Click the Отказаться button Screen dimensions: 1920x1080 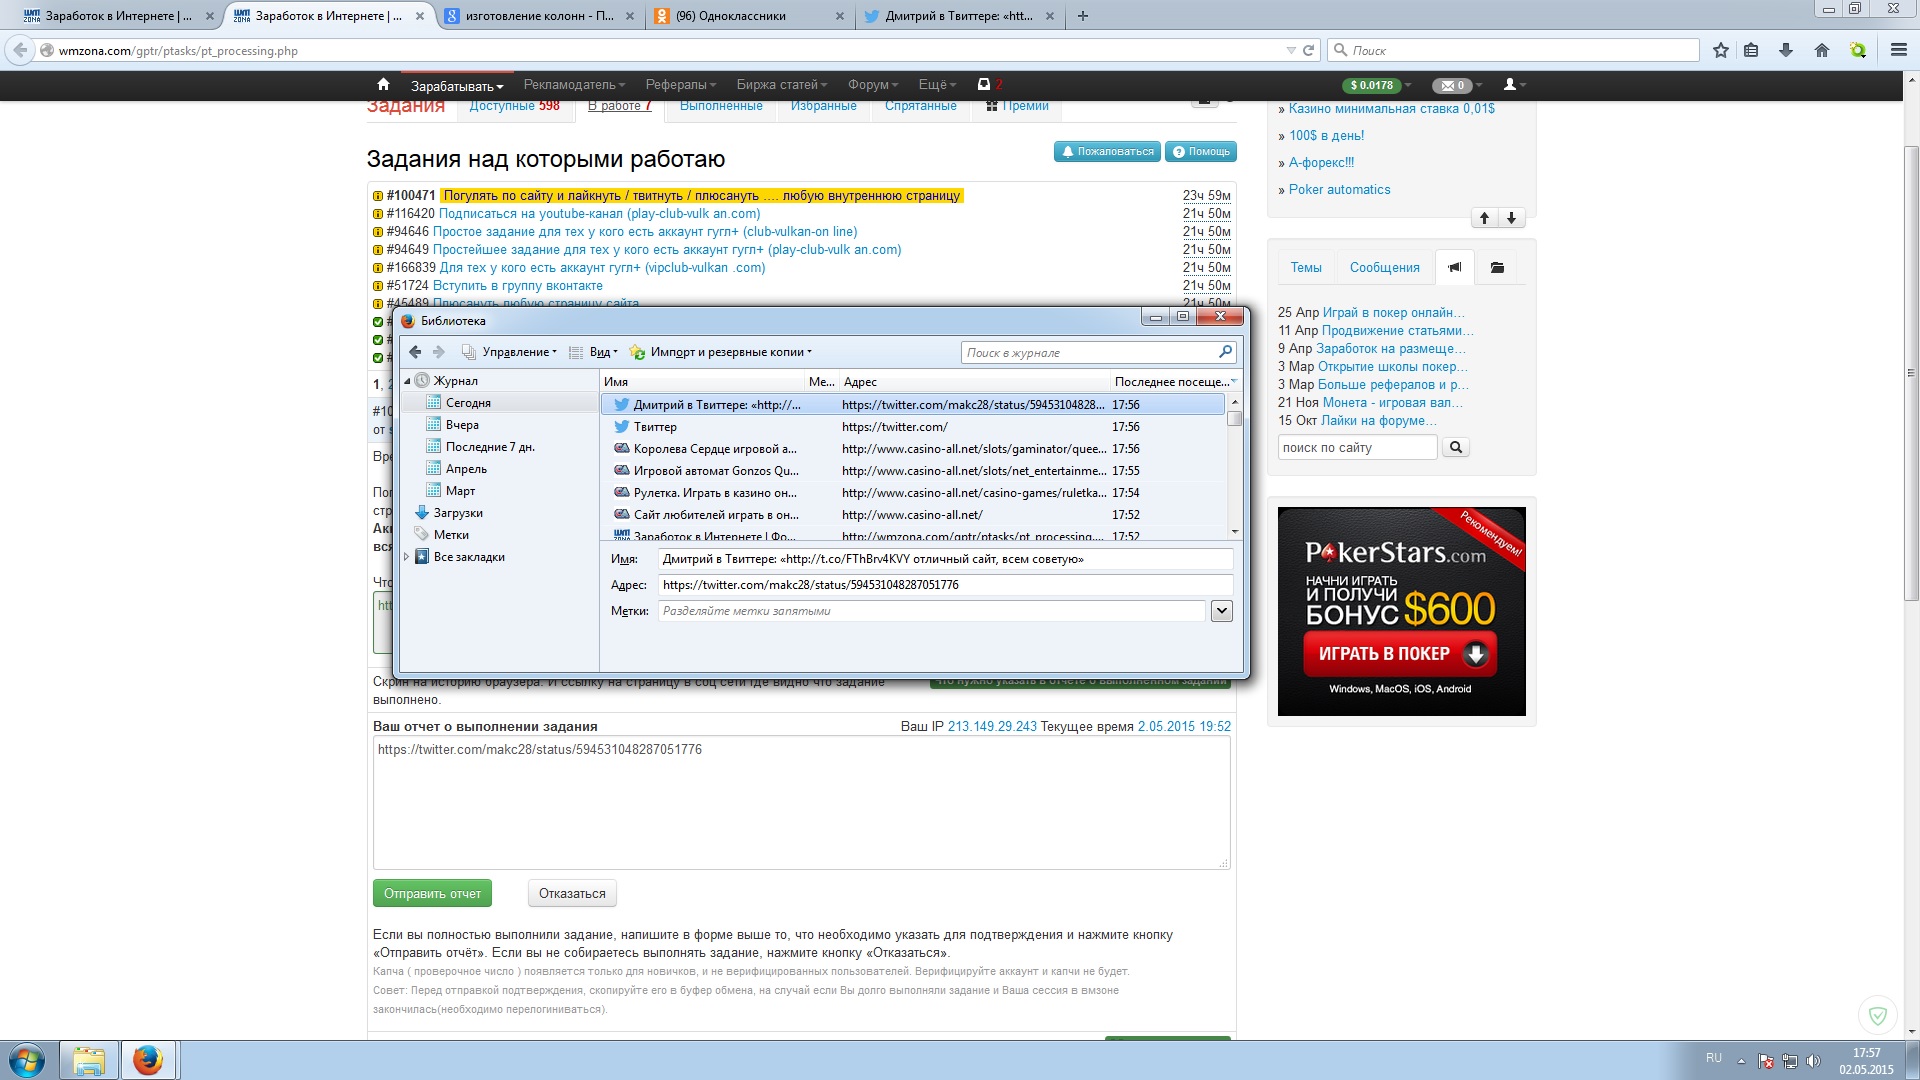tap(572, 894)
